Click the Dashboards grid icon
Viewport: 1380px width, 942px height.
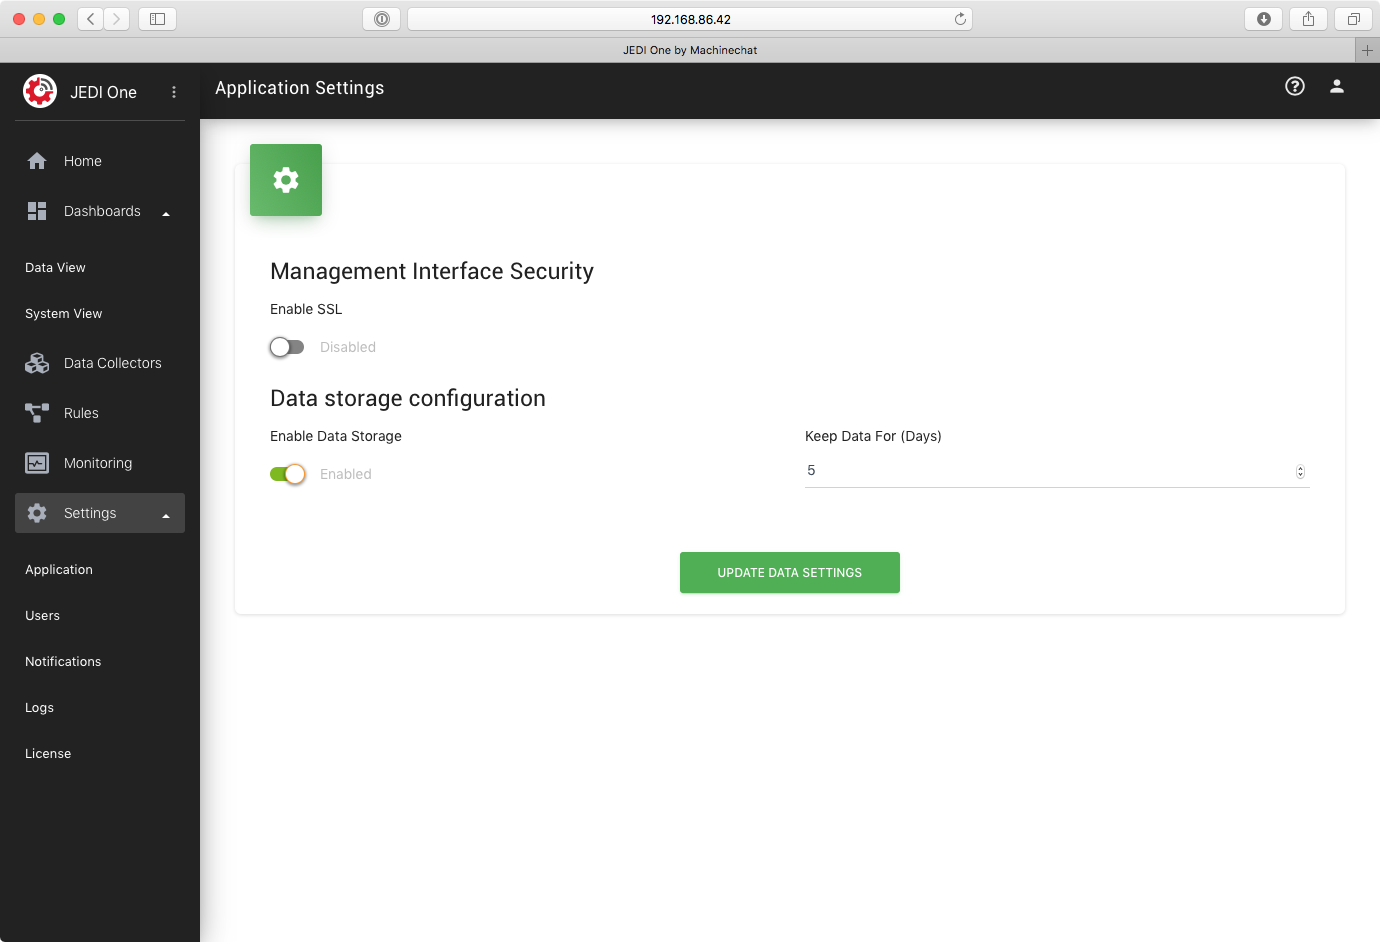37,211
